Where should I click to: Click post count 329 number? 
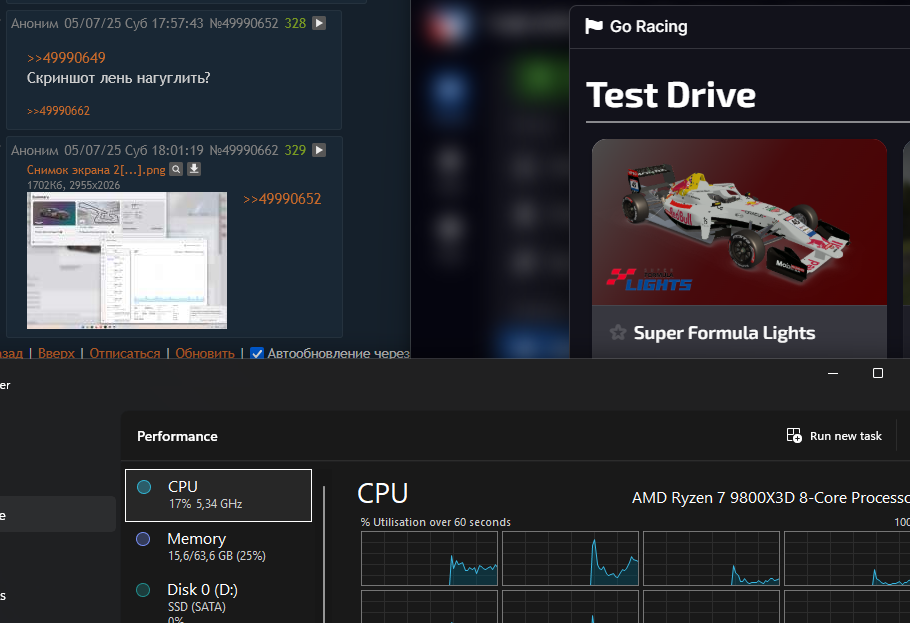click(295, 150)
